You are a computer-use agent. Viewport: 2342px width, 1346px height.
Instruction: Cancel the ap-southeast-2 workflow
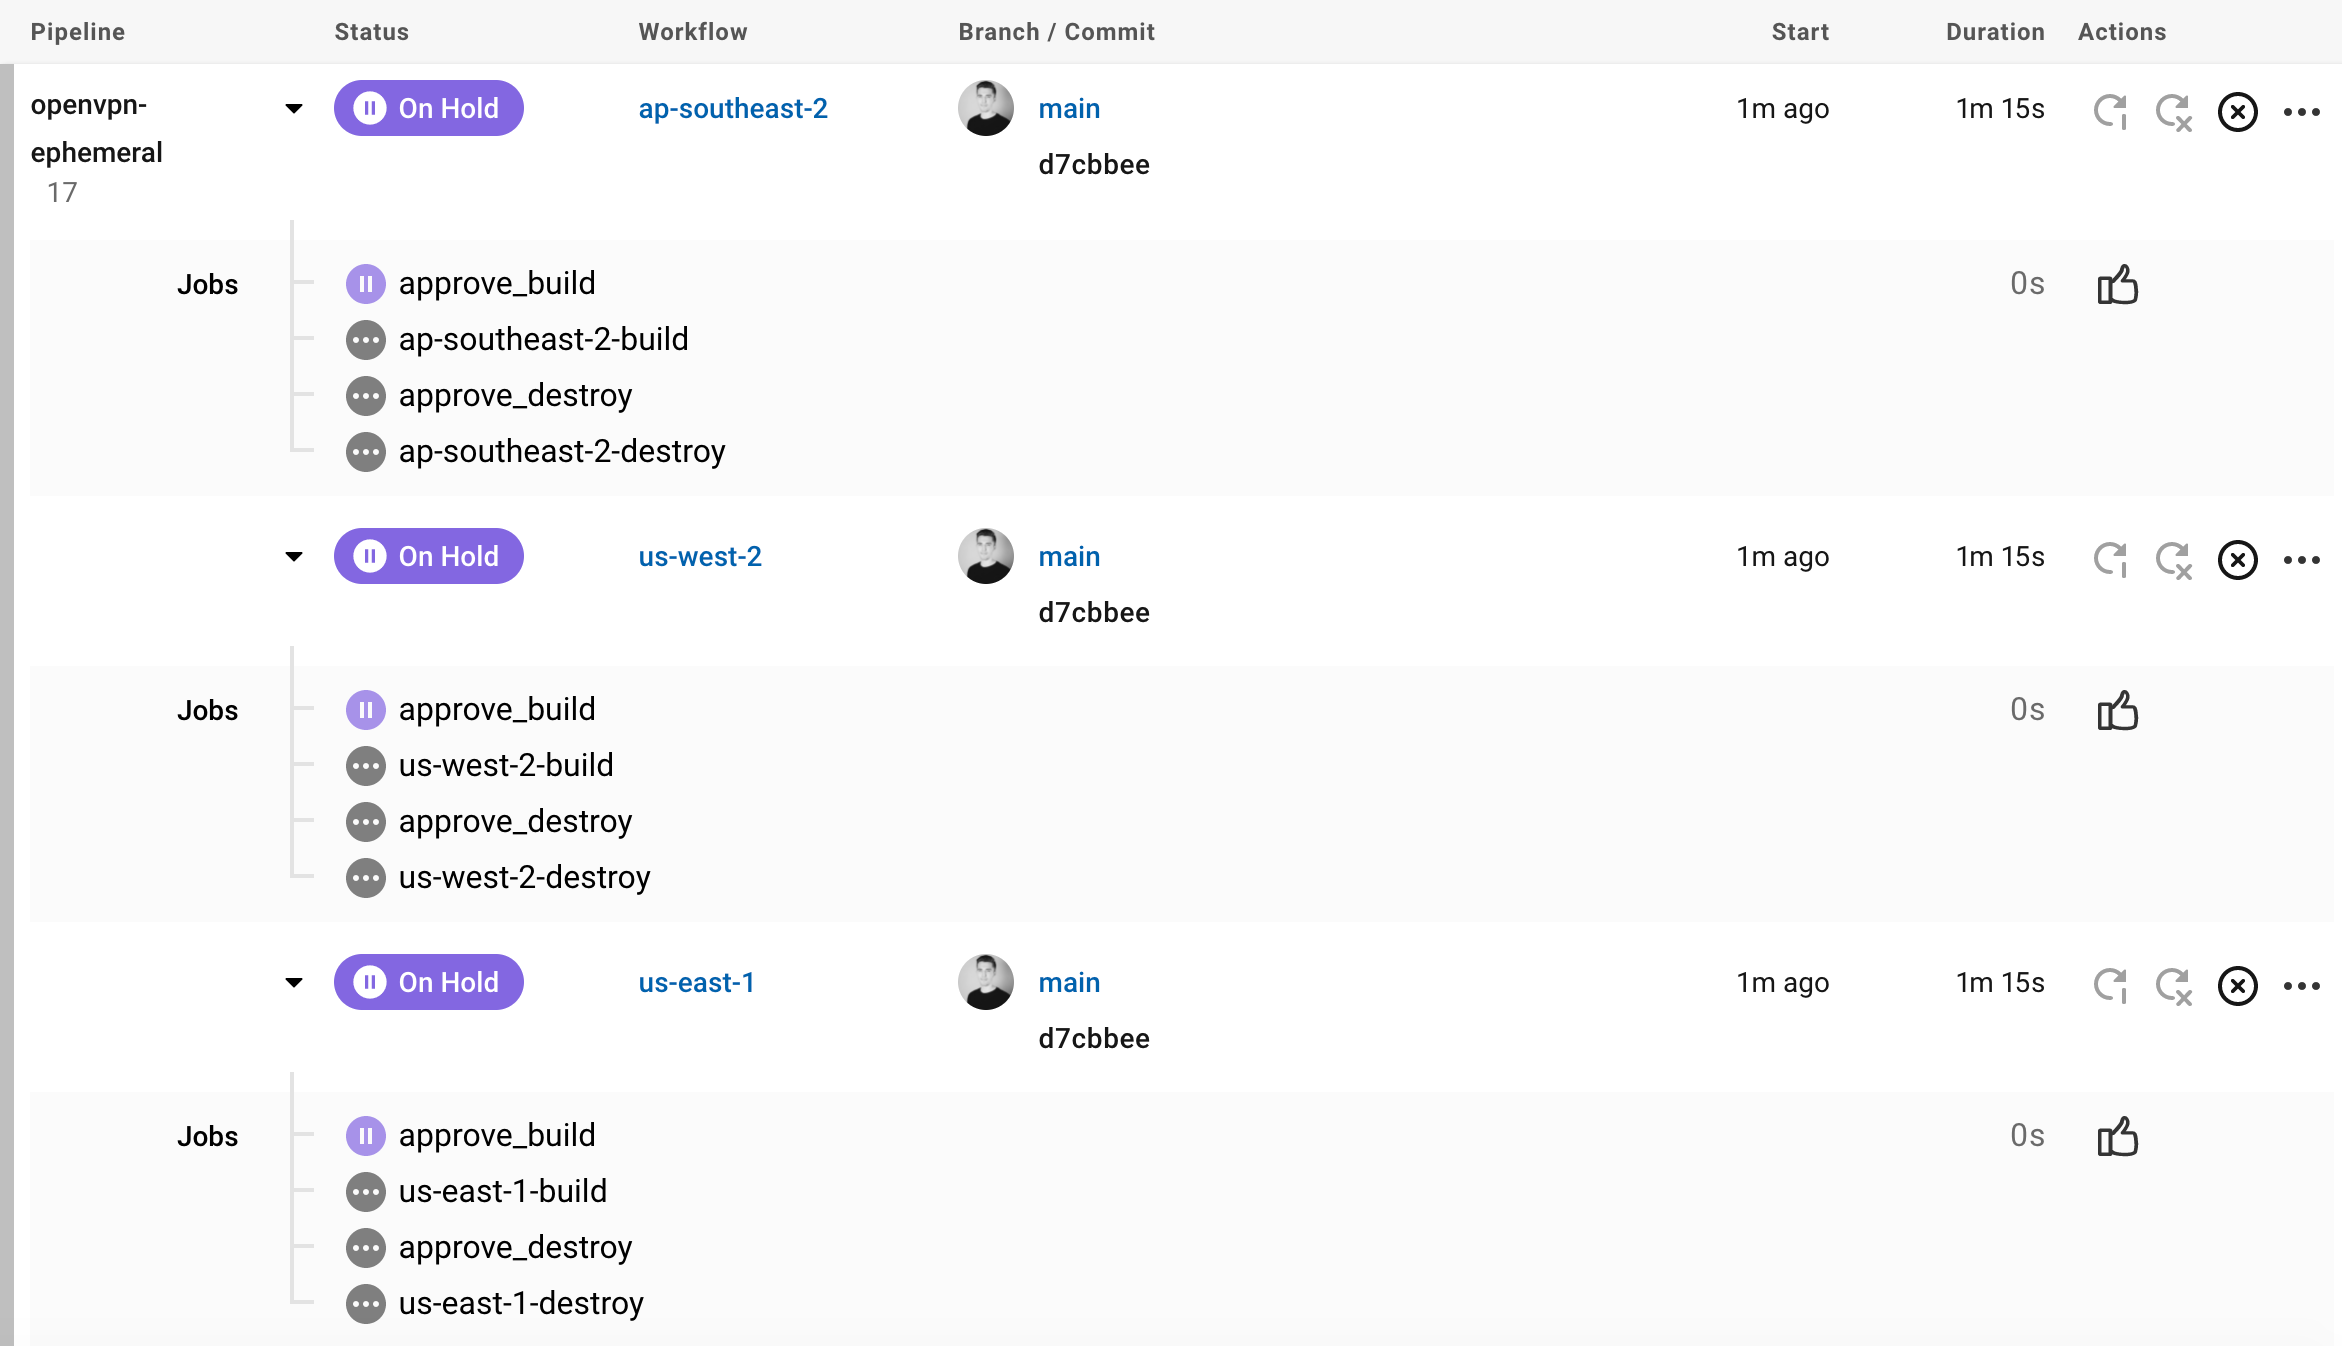point(2237,111)
